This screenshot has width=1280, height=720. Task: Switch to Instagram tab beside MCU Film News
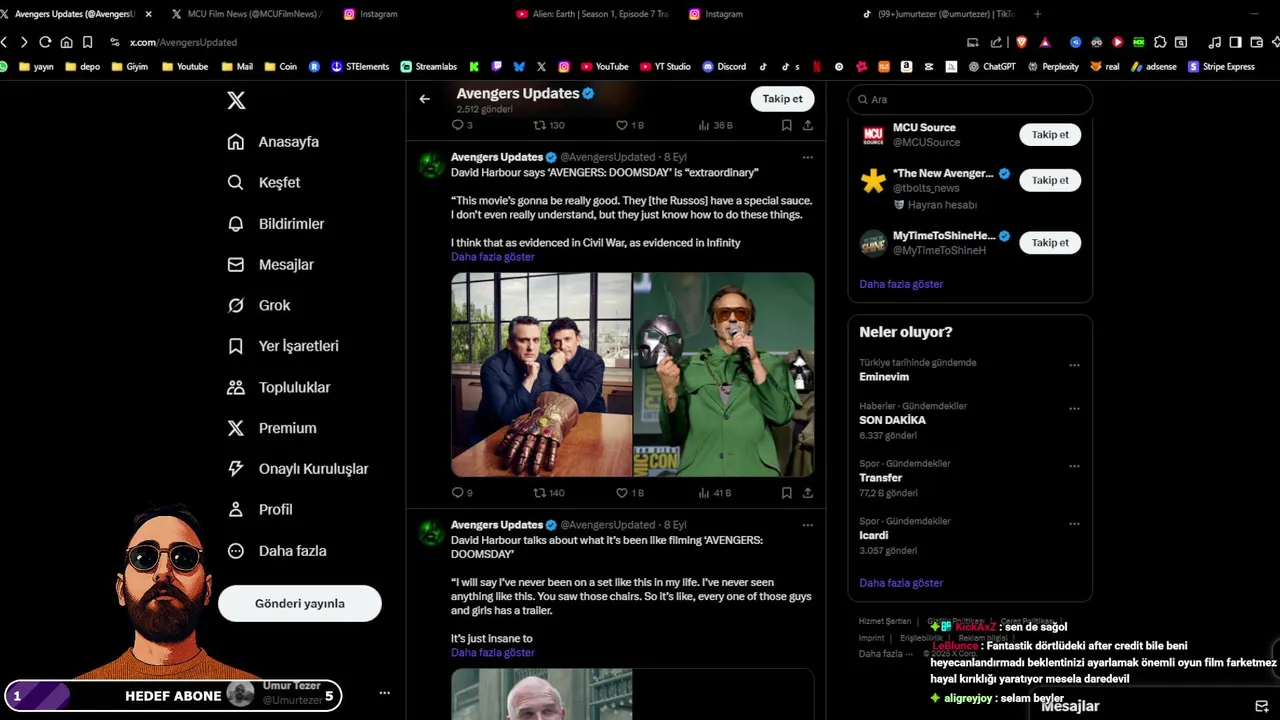click(372, 14)
